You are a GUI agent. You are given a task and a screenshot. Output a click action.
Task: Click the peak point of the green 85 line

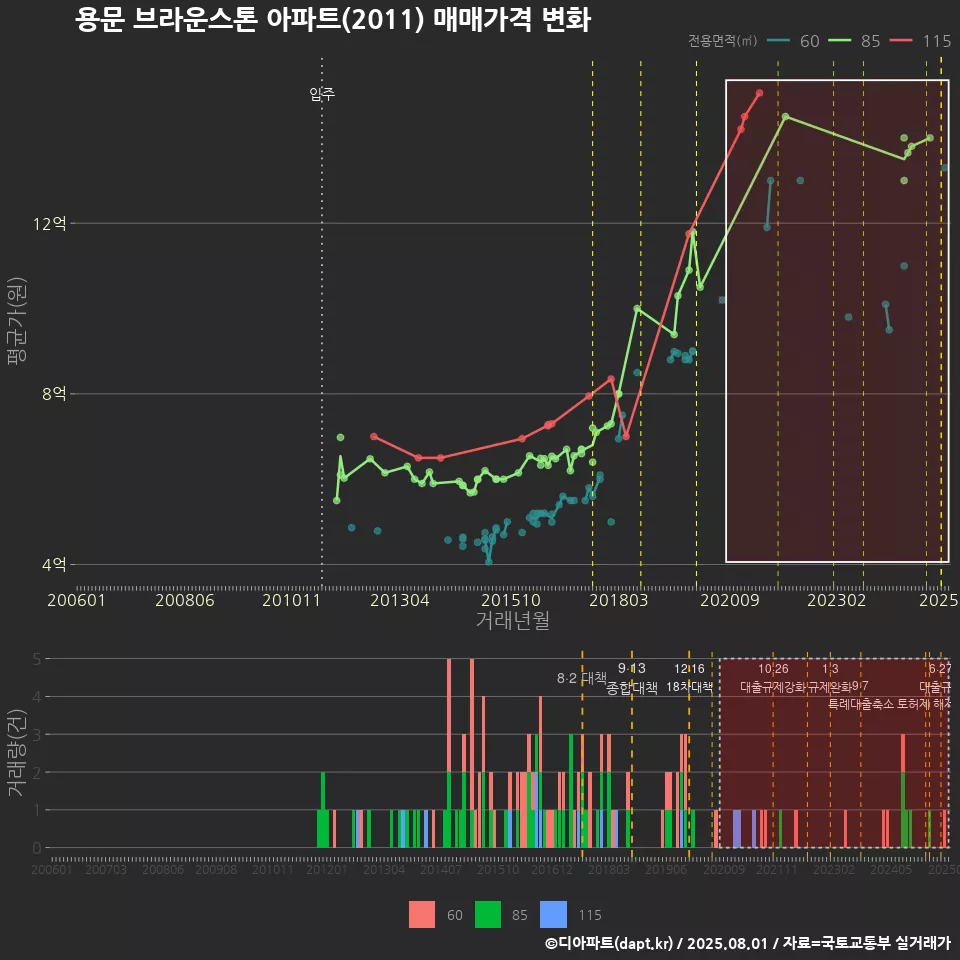(x=786, y=116)
